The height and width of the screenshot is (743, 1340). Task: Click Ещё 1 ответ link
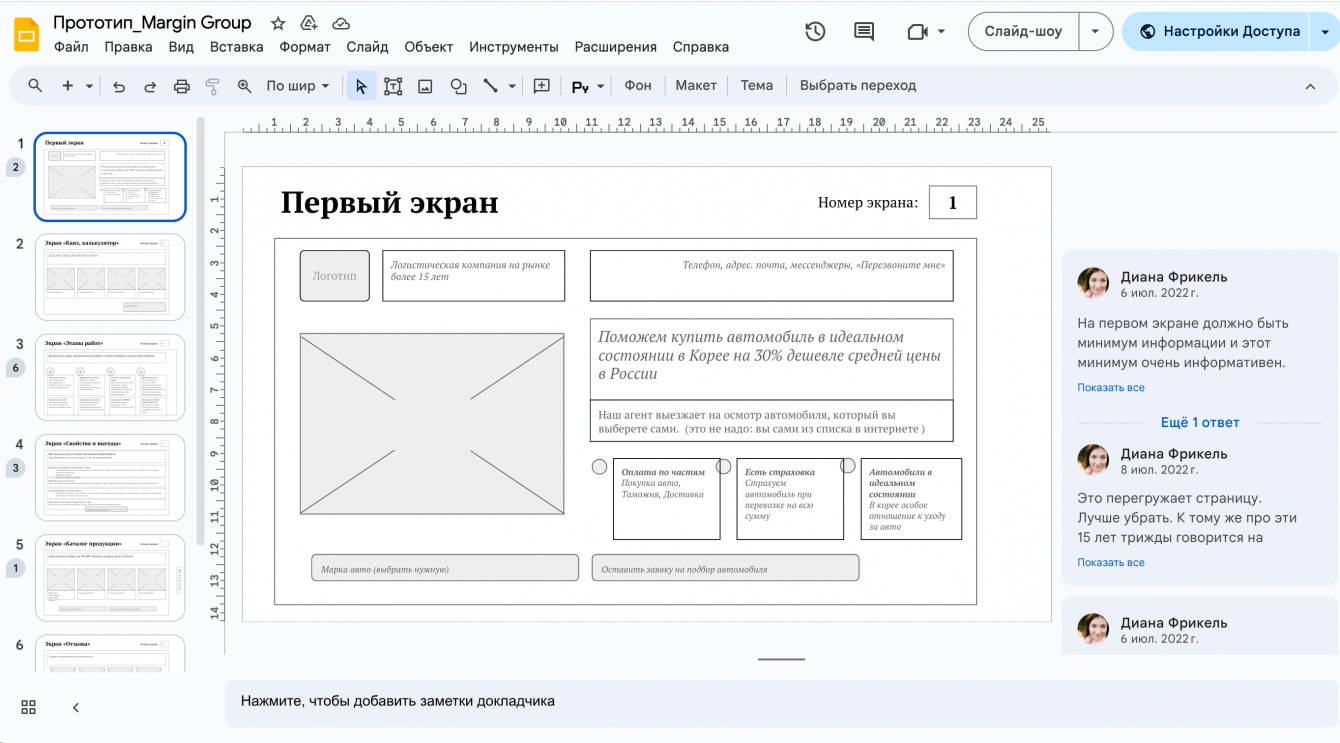click(1200, 422)
